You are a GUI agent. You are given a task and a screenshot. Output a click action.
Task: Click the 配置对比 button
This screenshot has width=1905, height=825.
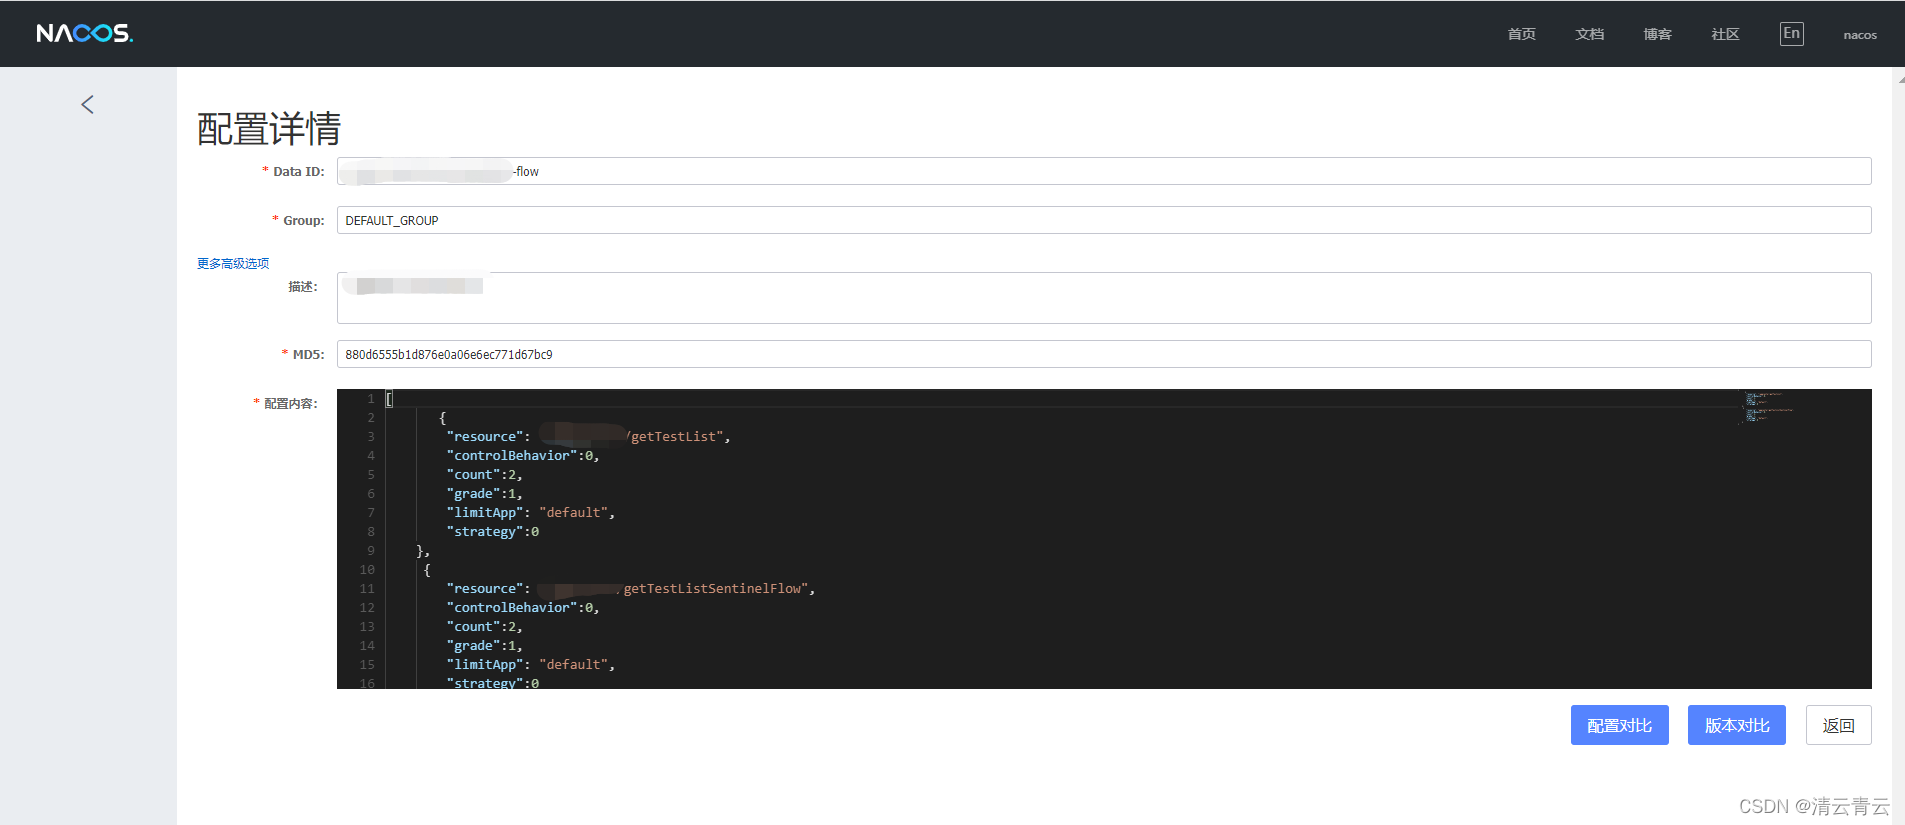coord(1619,725)
